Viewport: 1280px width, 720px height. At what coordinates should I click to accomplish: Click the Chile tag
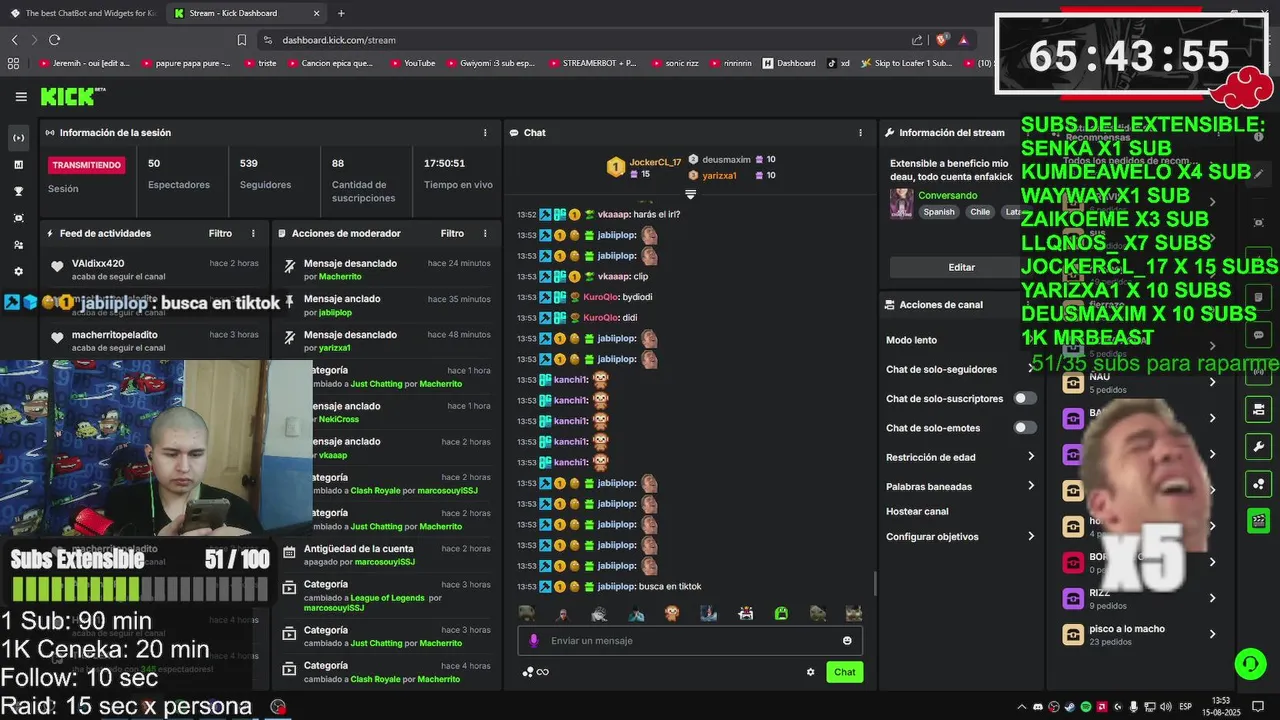coord(980,212)
